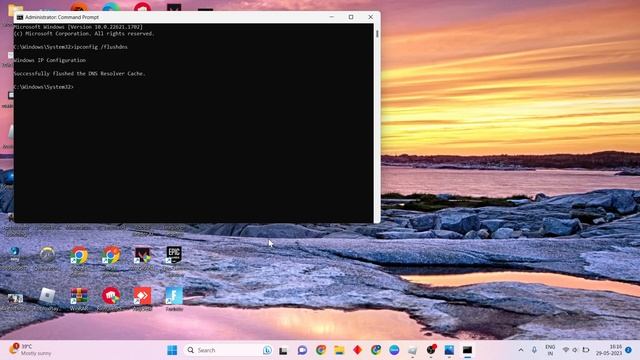Show hidden system tray icons
Screen dimensions: 640x360
pos(521,350)
